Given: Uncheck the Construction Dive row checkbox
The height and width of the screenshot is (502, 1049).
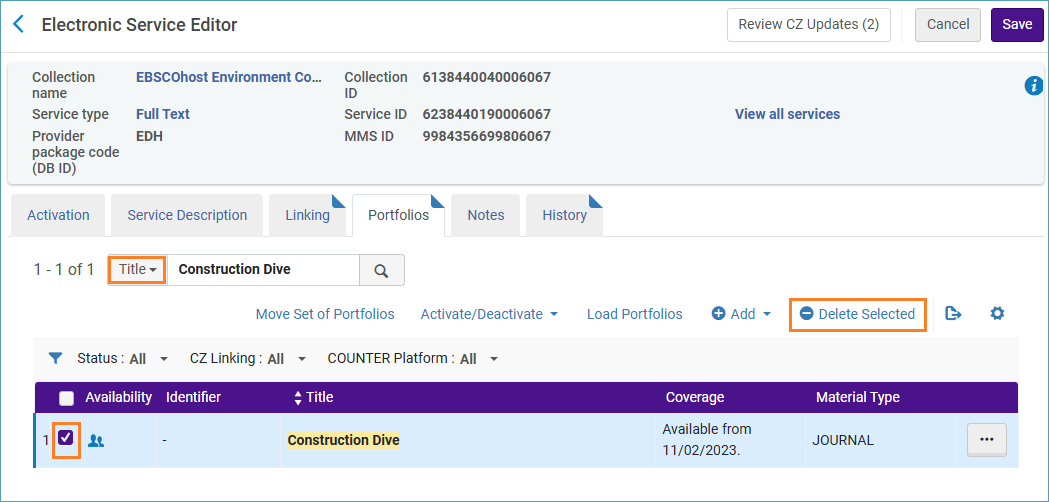Looking at the screenshot, I should 65,439.
